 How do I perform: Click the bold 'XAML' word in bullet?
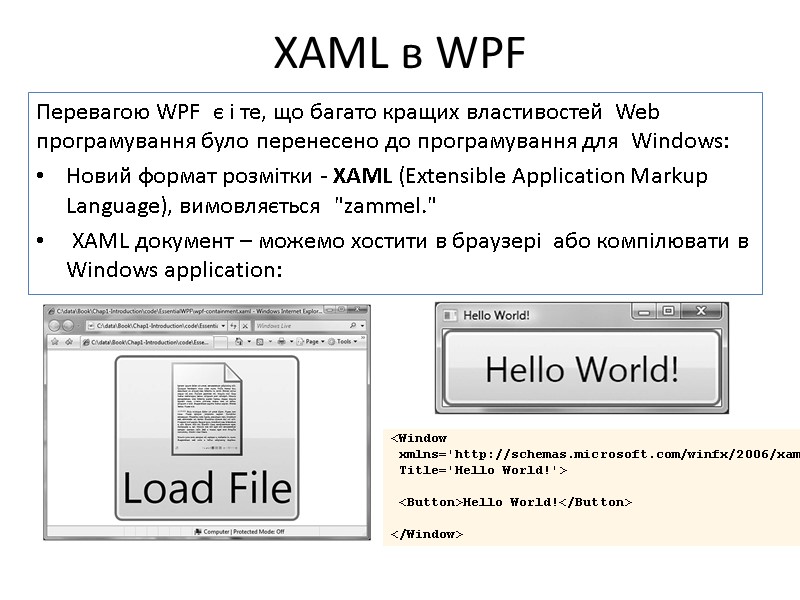coord(362,176)
